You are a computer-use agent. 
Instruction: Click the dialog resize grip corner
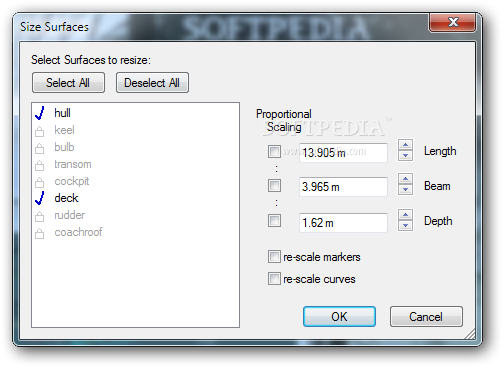click(470, 334)
